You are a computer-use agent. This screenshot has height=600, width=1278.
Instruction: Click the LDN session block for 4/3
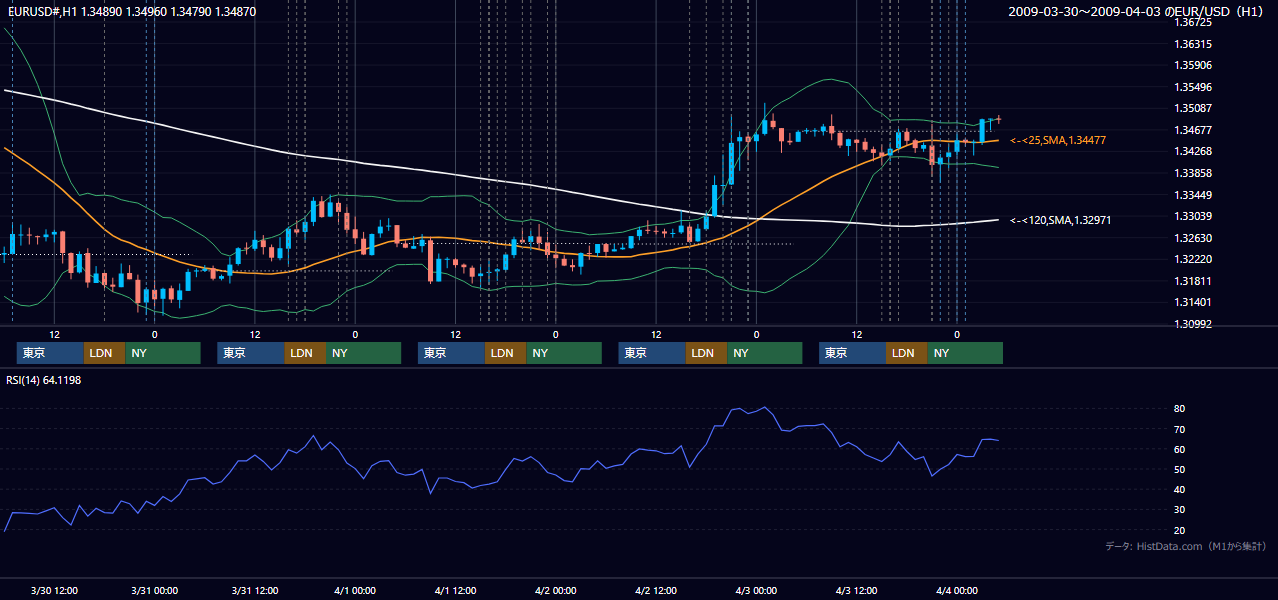coord(907,353)
